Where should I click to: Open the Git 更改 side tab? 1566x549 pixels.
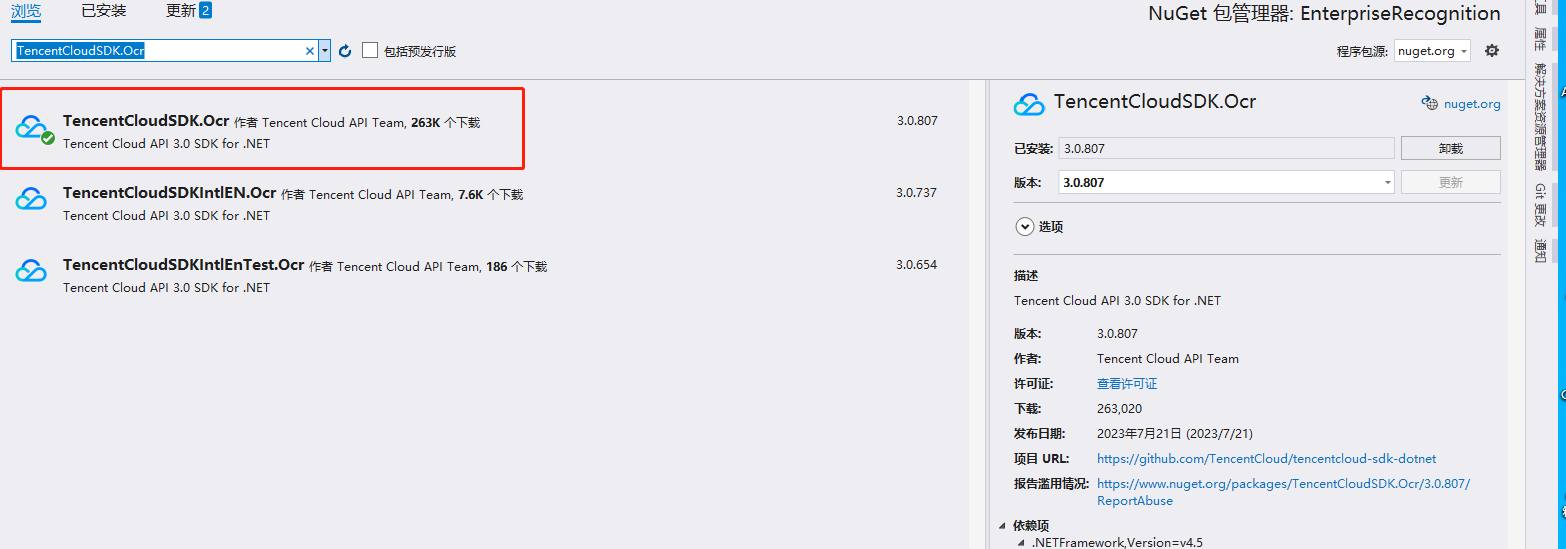(x=1540, y=205)
